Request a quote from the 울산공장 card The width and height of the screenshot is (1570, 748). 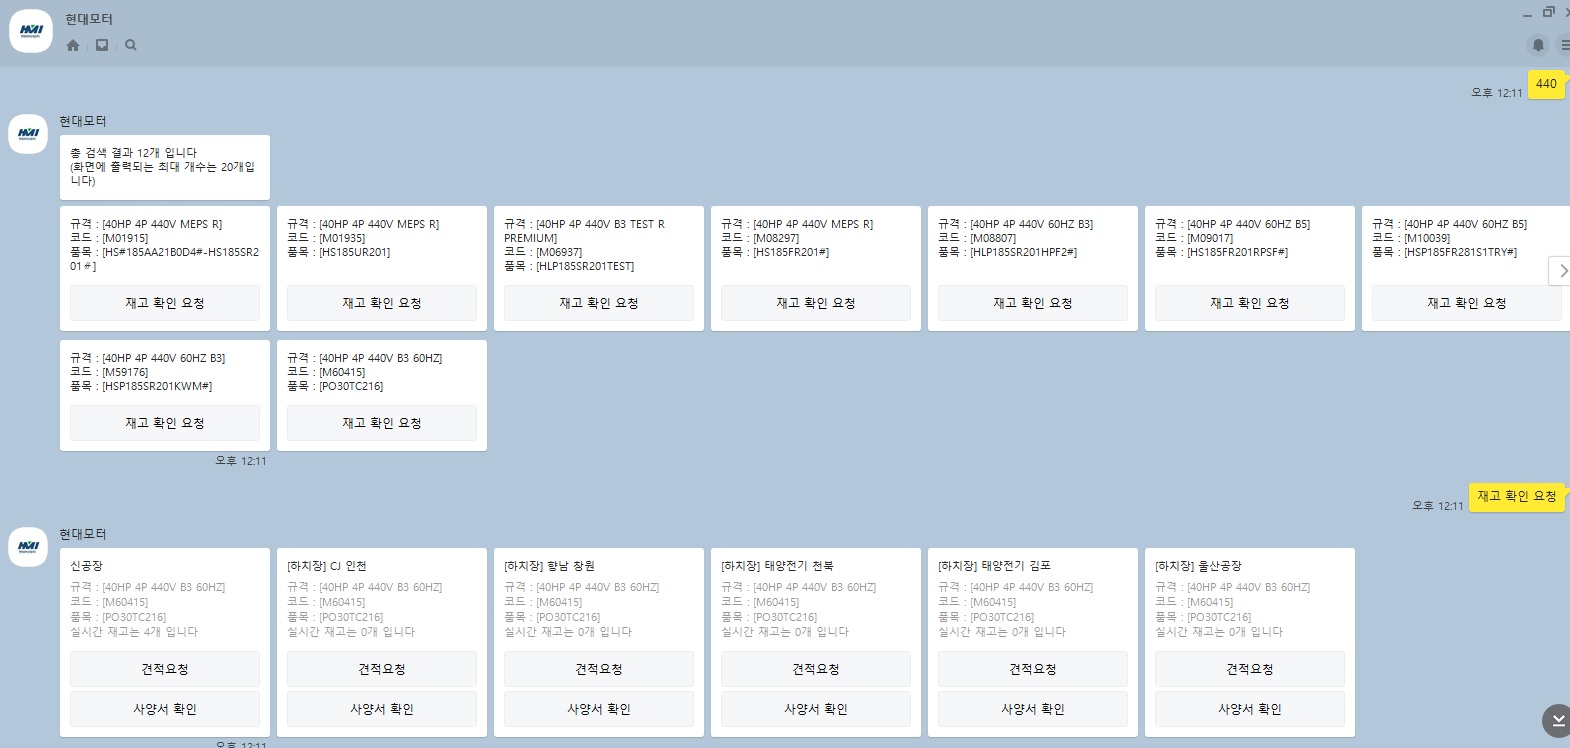(x=1250, y=669)
